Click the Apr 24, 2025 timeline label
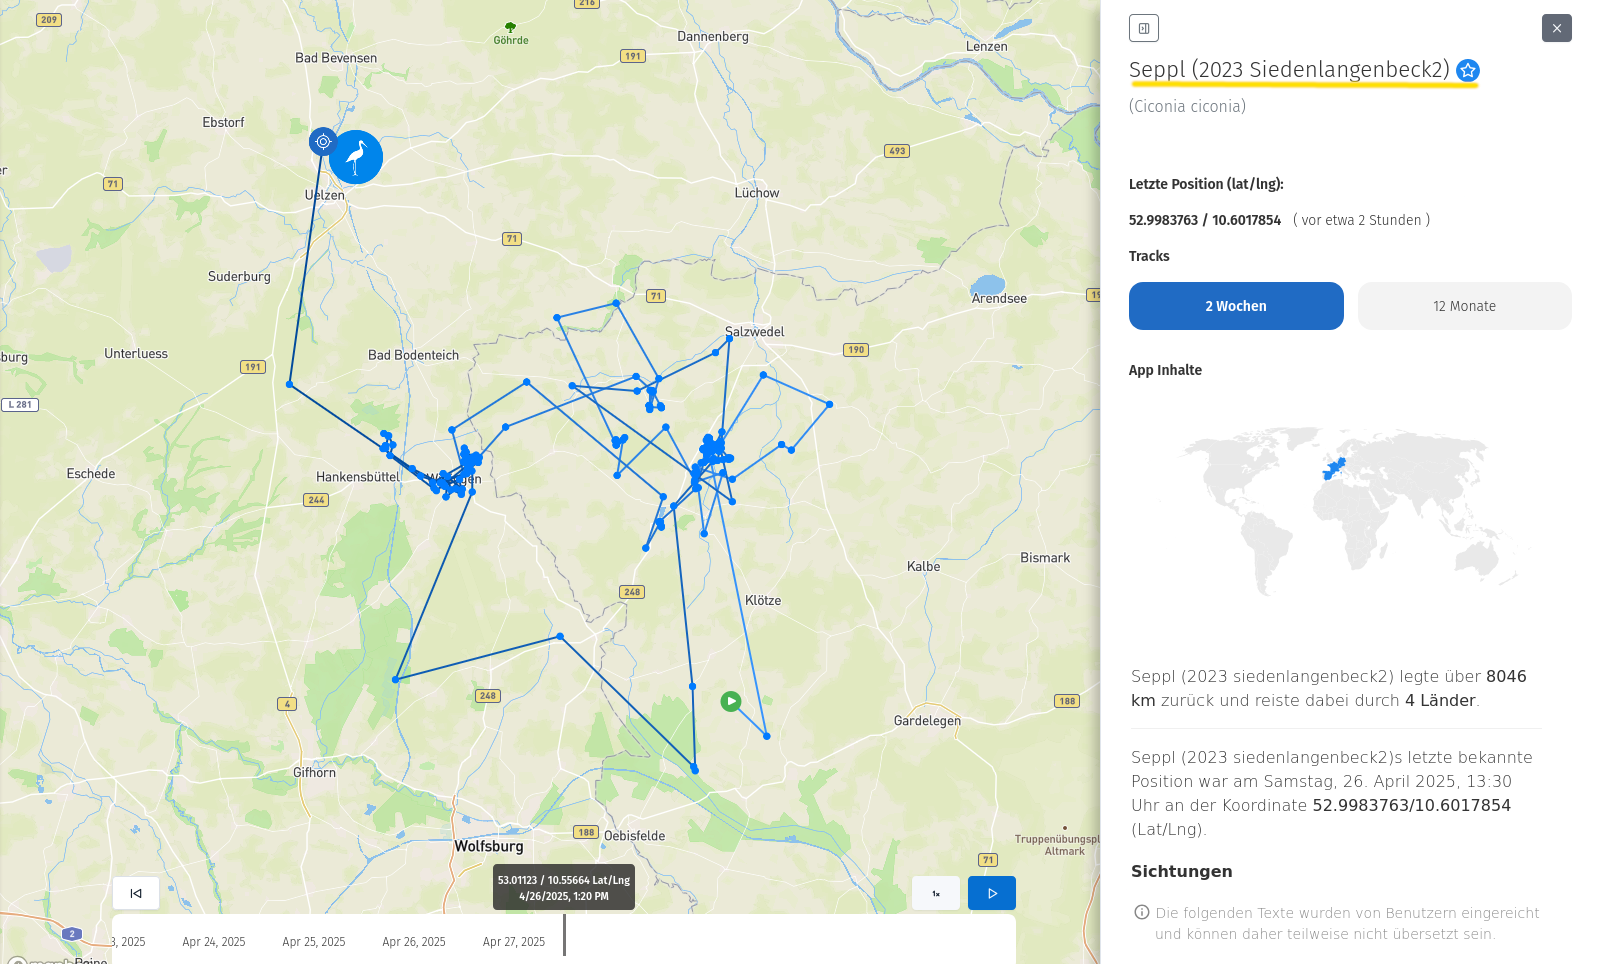The width and height of the screenshot is (1600, 964). (x=214, y=942)
